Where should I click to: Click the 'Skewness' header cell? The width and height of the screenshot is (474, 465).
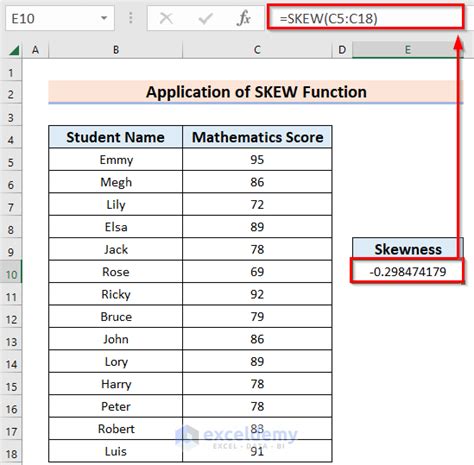click(x=408, y=249)
